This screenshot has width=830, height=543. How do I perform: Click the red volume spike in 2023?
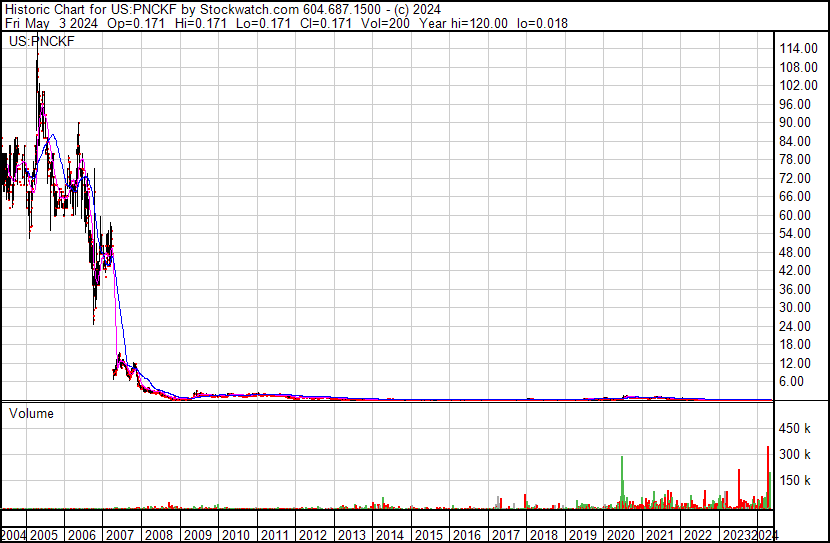(739, 489)
